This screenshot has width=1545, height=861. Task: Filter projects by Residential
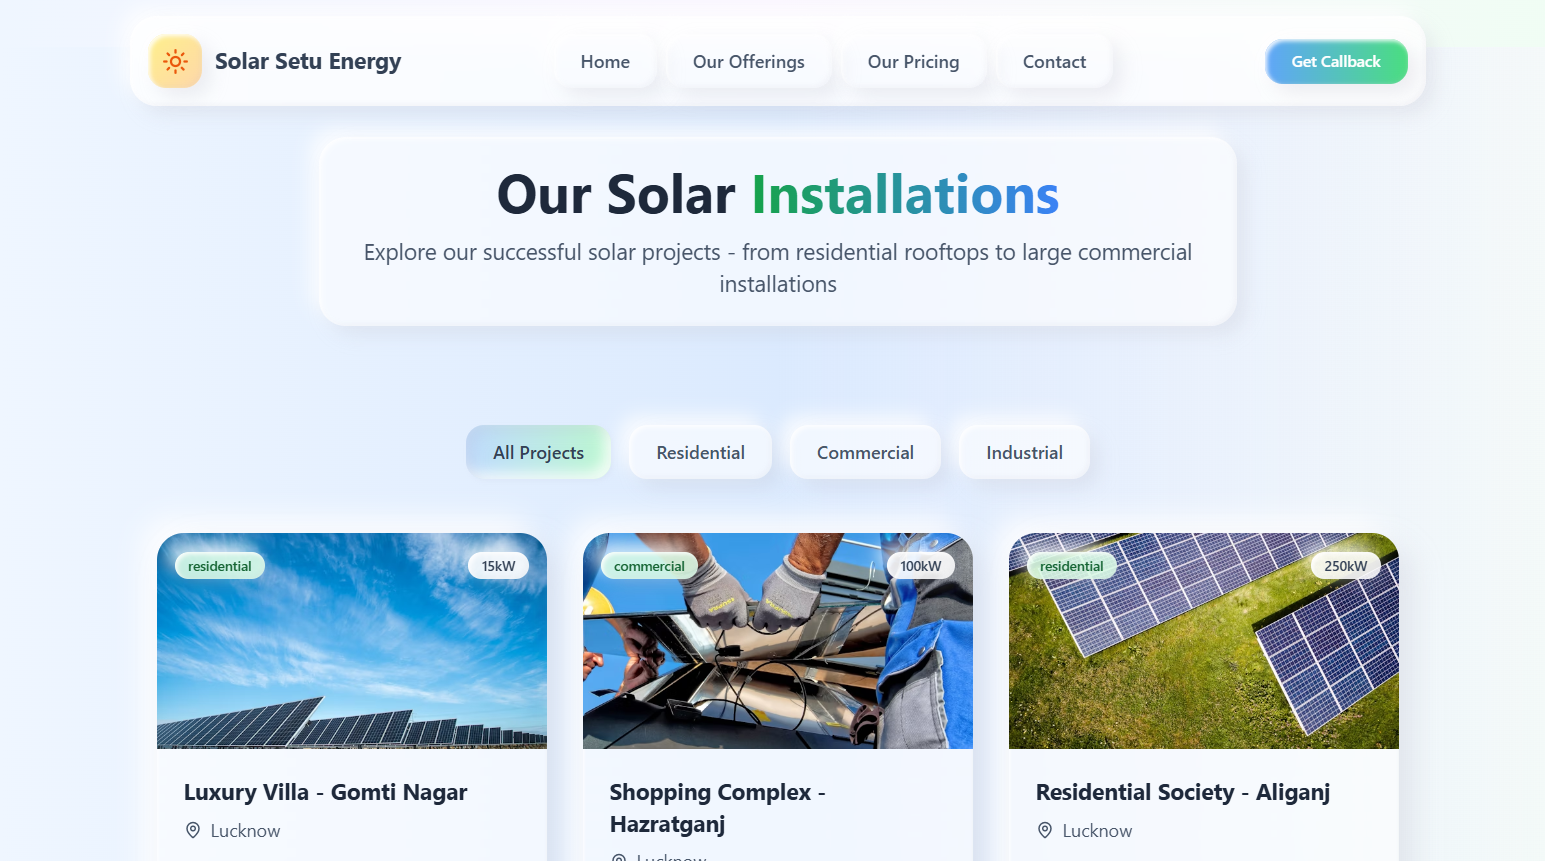(701, 452)
